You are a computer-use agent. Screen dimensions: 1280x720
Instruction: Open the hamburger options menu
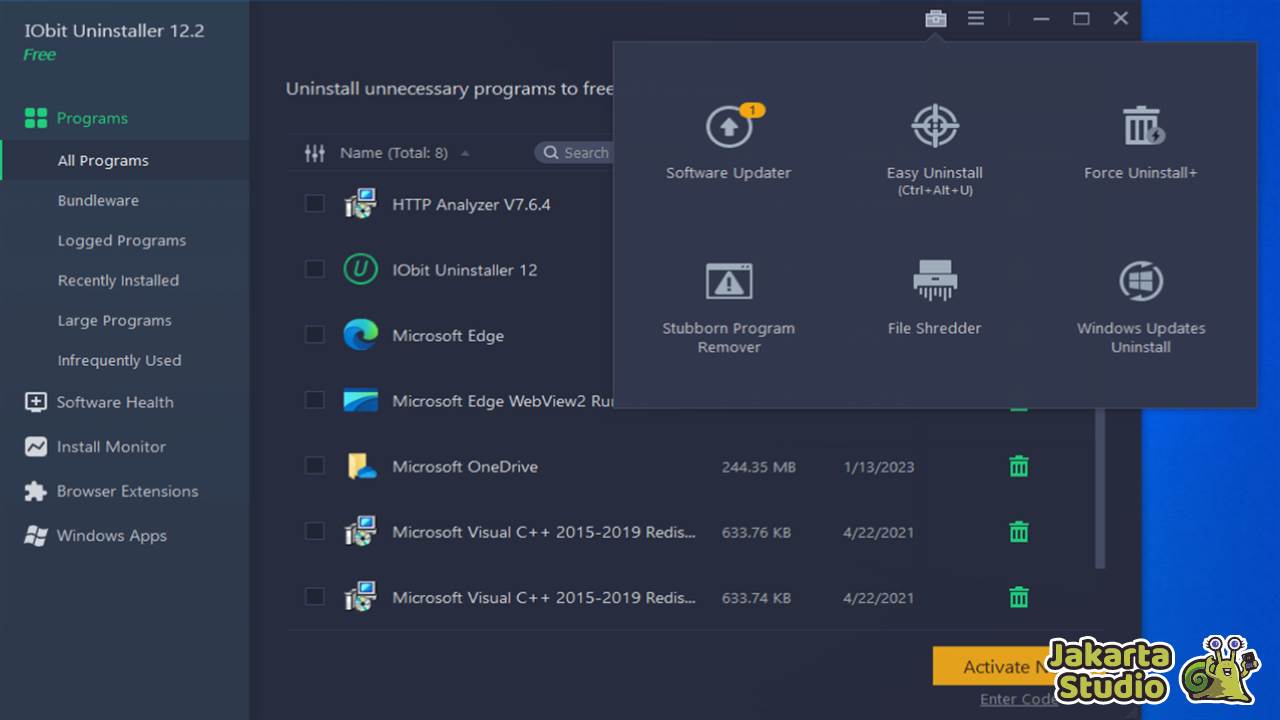coord(976,19)
